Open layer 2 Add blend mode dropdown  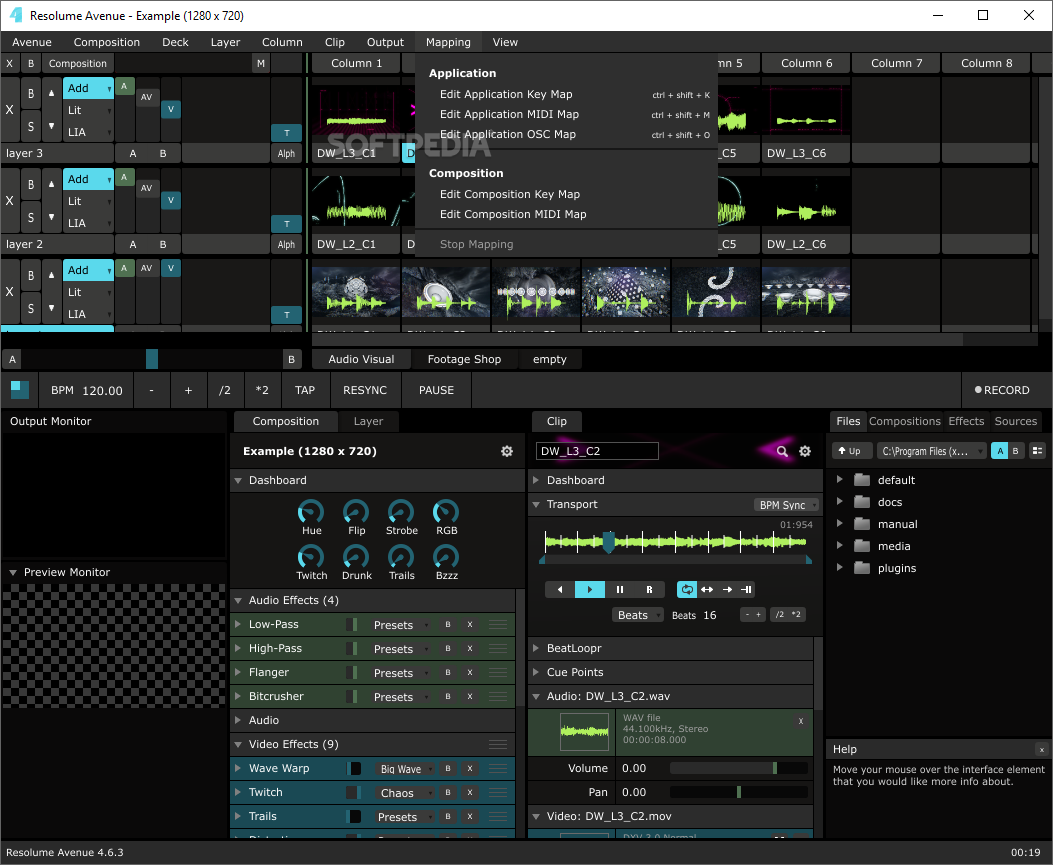tap(89, 179)
